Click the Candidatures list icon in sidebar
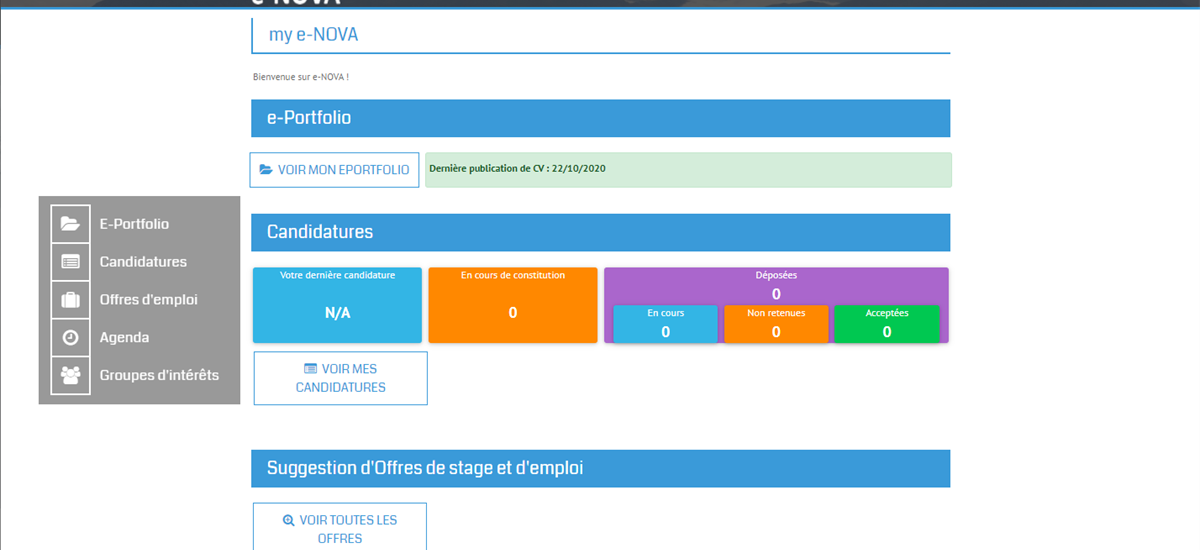Screen dimensions: 1200x550 (x=70, y=262)
